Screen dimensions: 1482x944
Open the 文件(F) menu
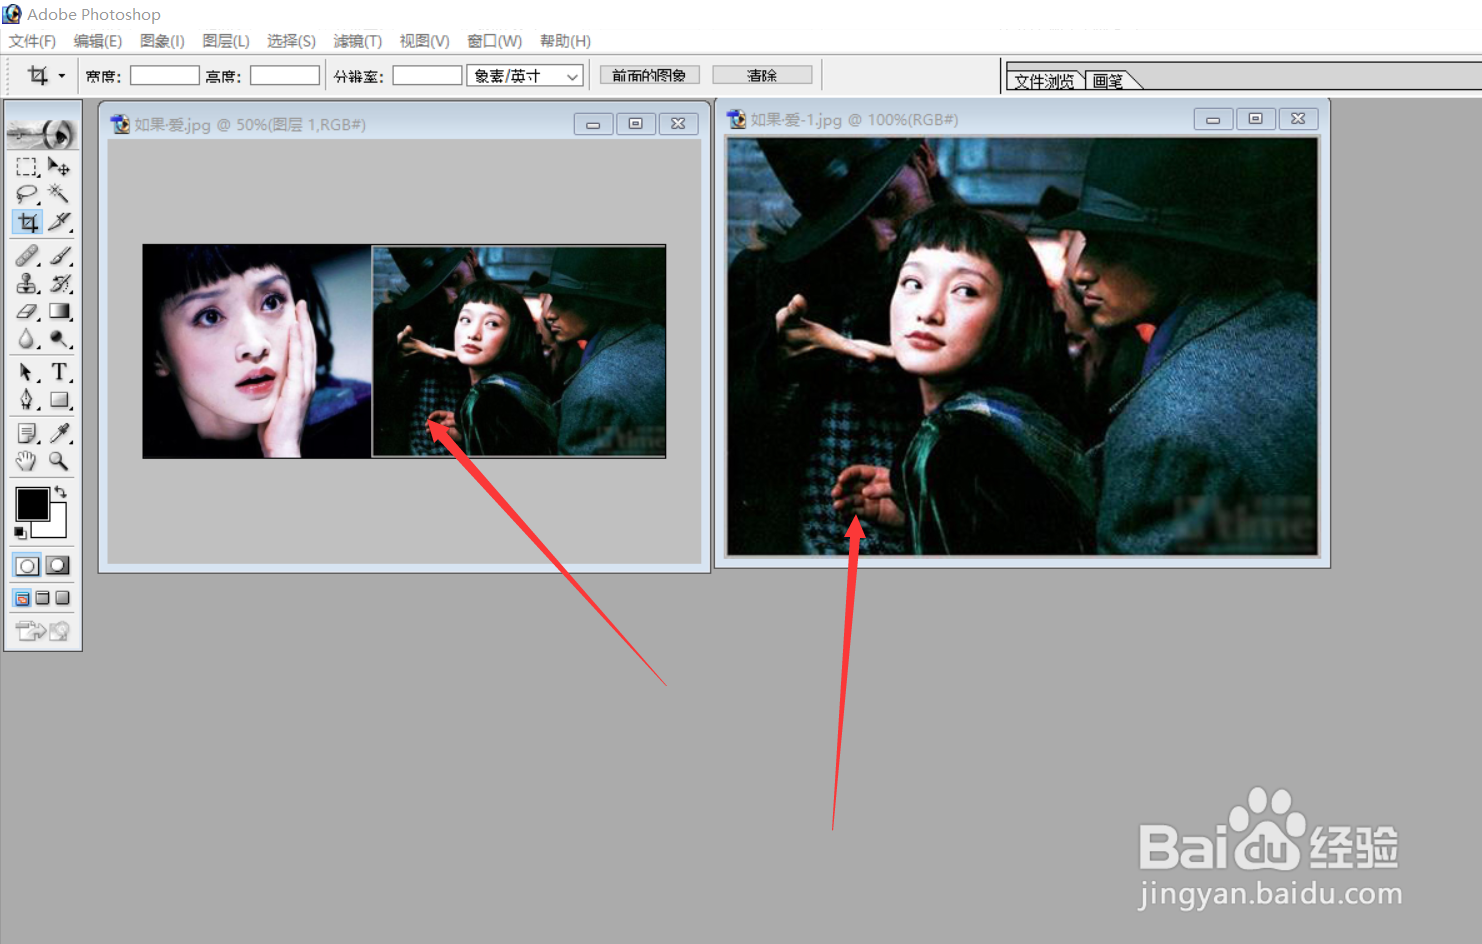coord(32,41)
